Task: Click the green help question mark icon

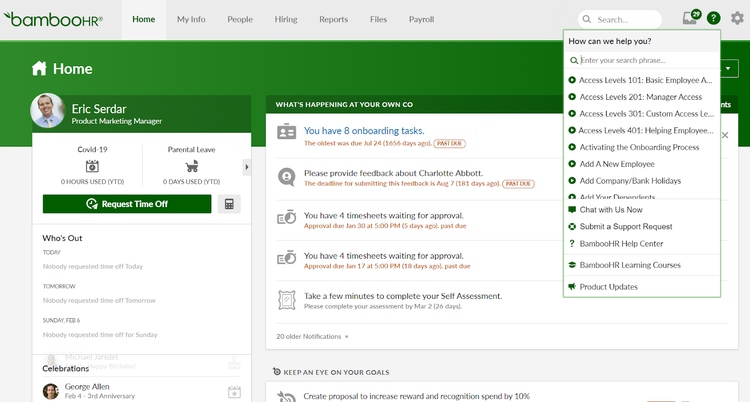Action: 713,18
